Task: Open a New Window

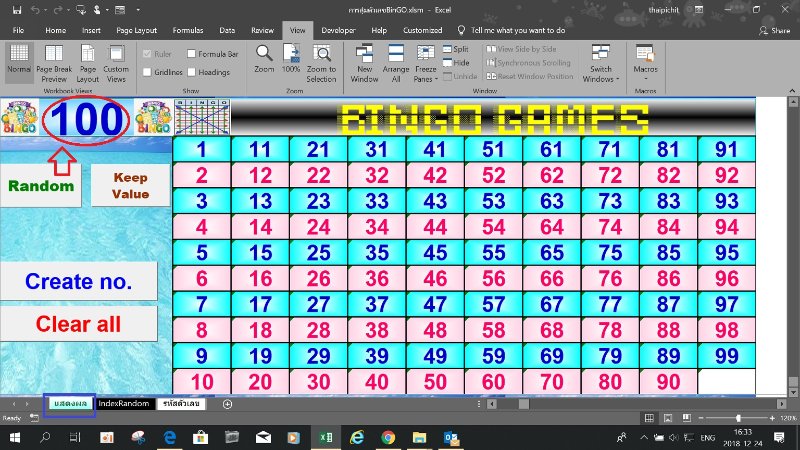Action: point(364,55)
